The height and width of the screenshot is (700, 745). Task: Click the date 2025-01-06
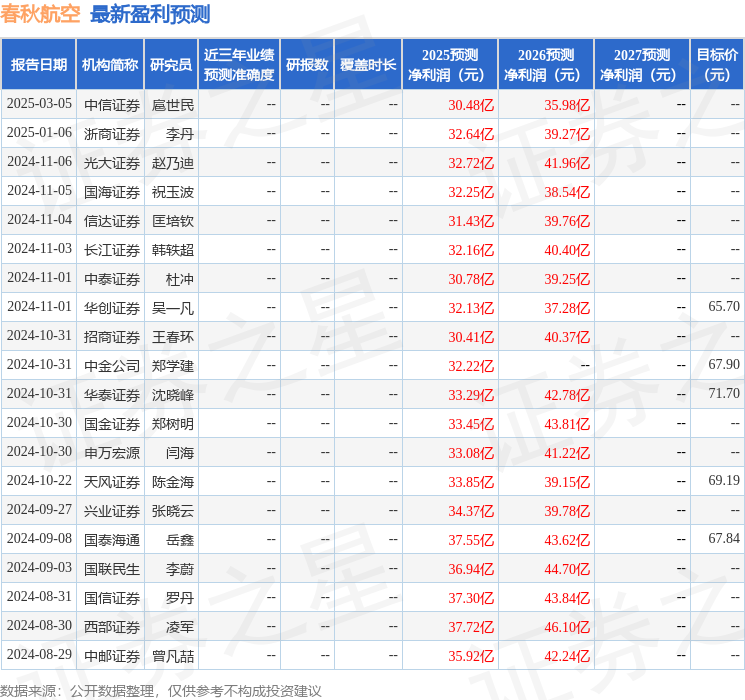(39, 133)
